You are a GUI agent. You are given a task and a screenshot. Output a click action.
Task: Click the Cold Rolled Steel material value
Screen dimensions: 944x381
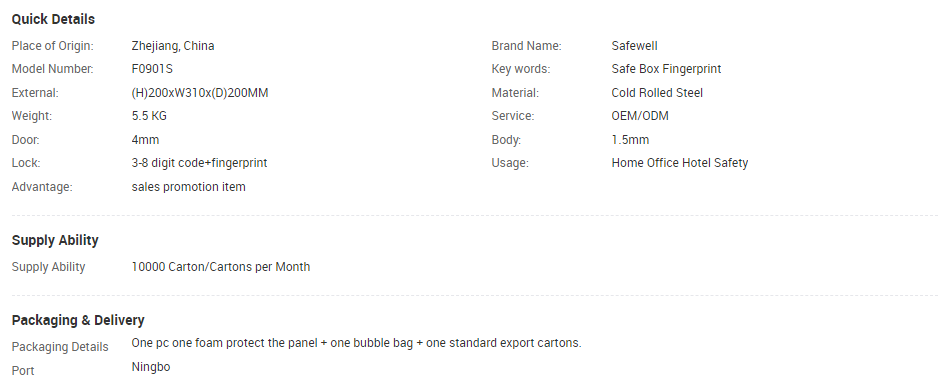click(x=657, y=93)
